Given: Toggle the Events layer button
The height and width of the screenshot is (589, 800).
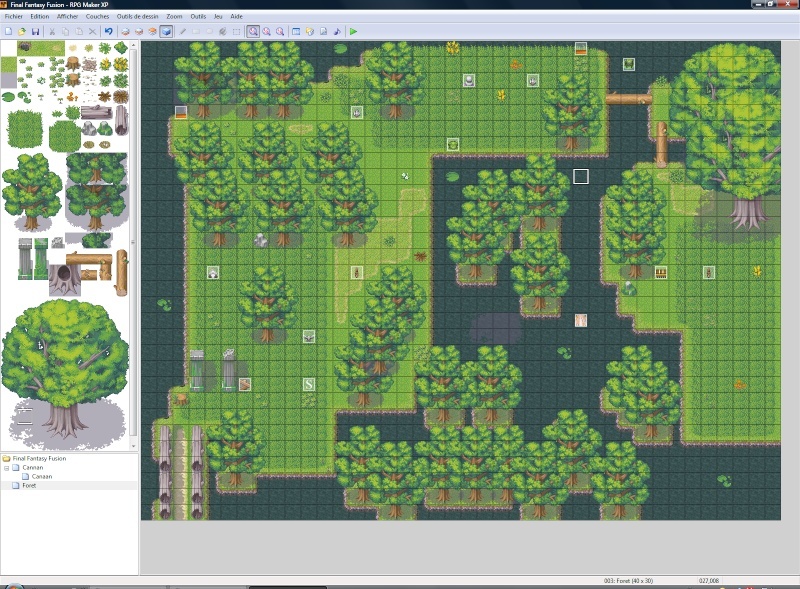Looking at the screenshot, I should [x=166, y=32].
